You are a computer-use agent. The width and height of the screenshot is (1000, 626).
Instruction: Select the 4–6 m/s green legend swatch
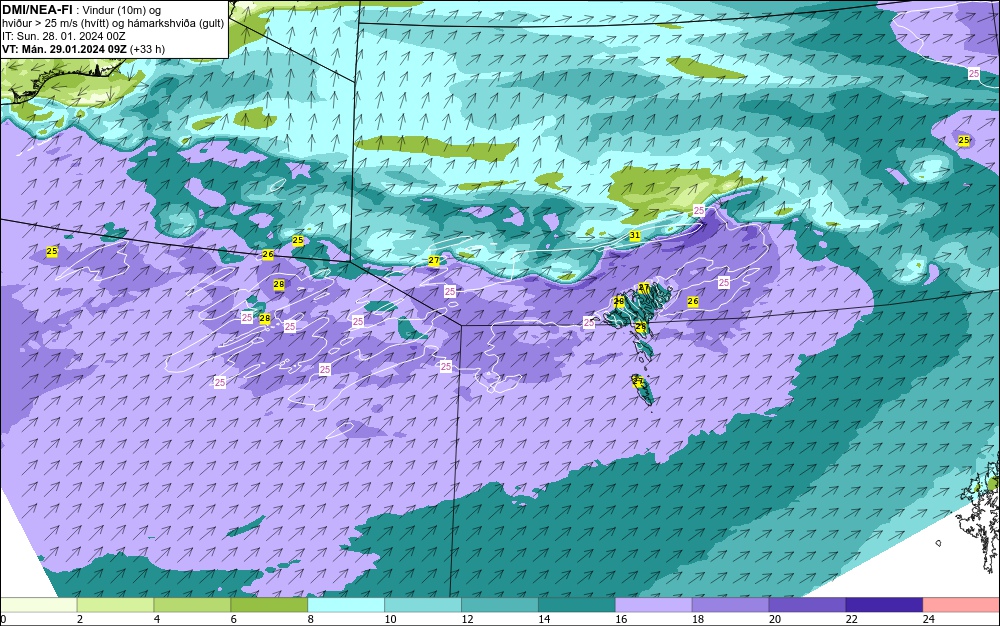[x=192, y=604]
